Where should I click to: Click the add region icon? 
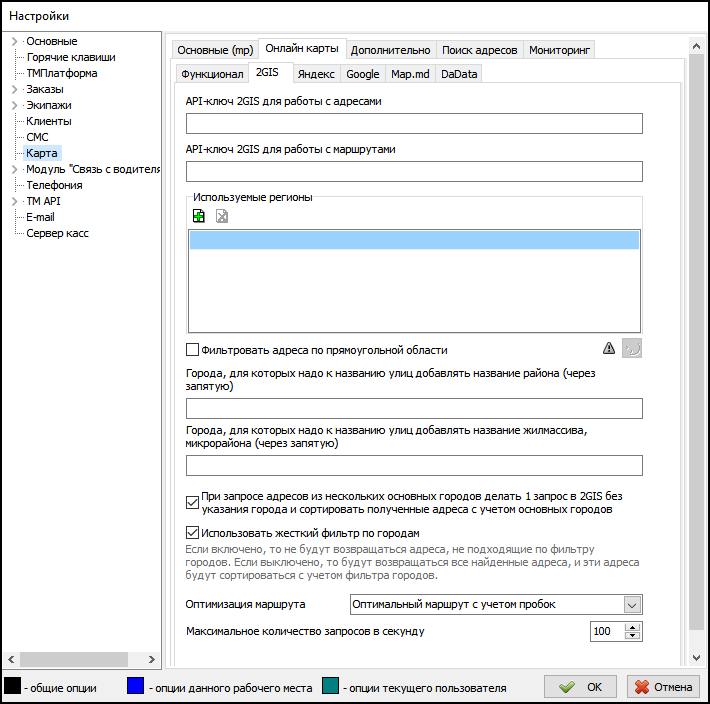[x=198, y=216]
